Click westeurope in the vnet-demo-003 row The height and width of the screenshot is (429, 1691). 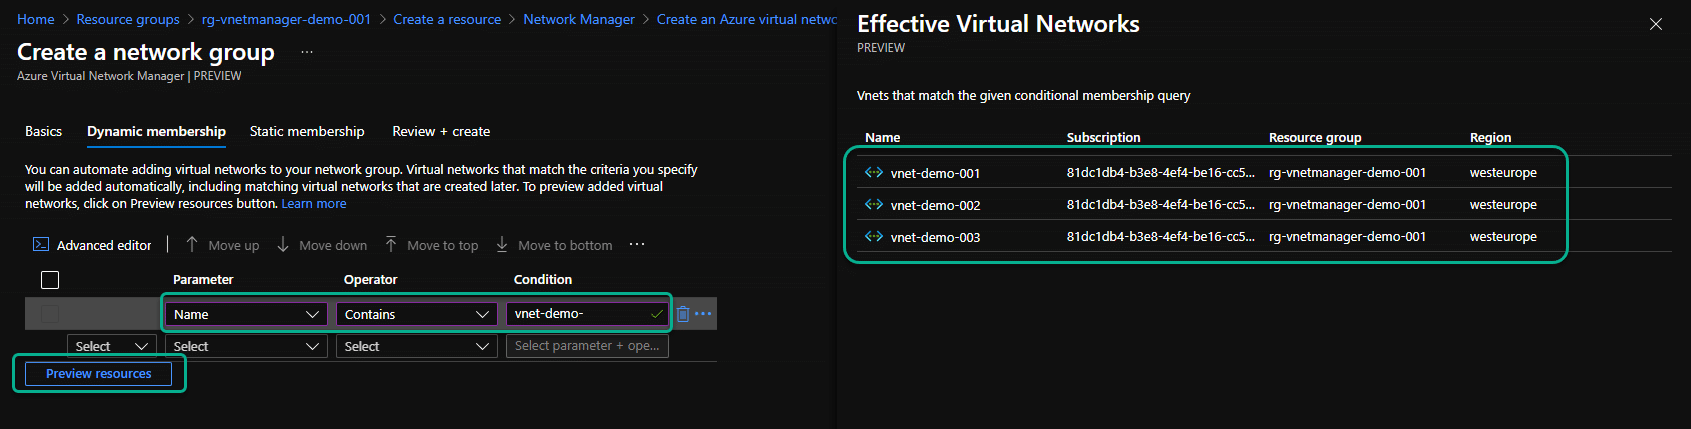(1503, 237)
